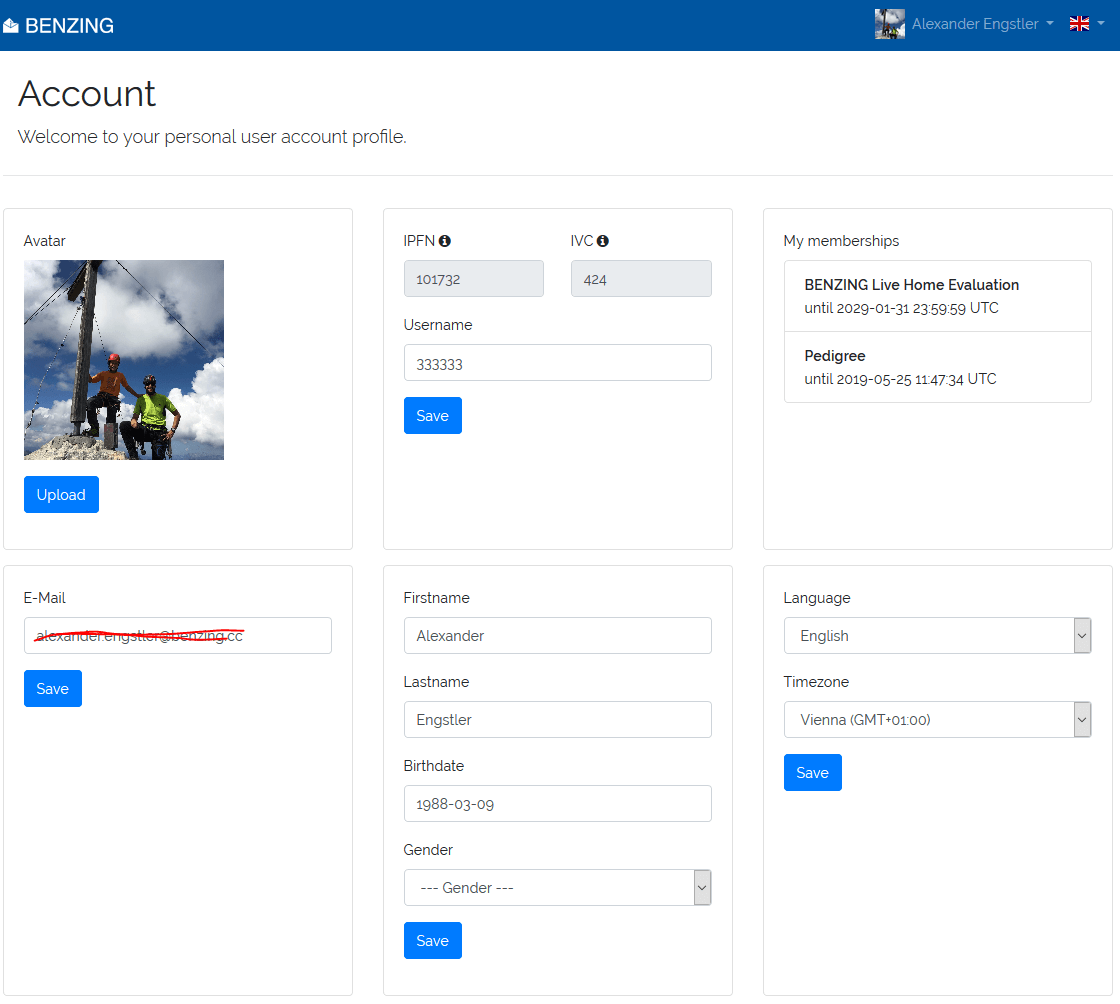Click the Firstname field containing Alexander
This screenshot has width=1120, height=1004.
557,636
